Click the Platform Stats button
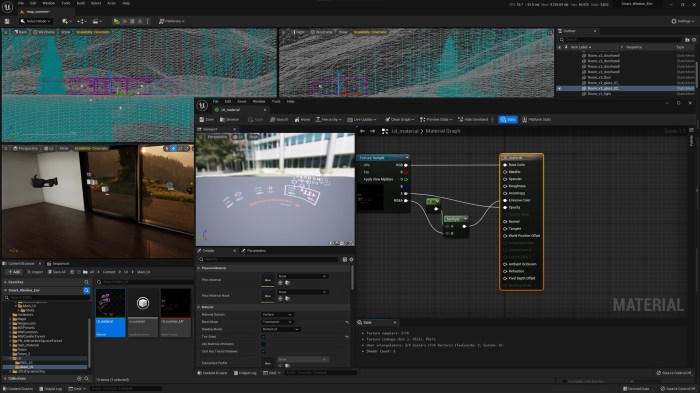700x393 pixels. 537,120
